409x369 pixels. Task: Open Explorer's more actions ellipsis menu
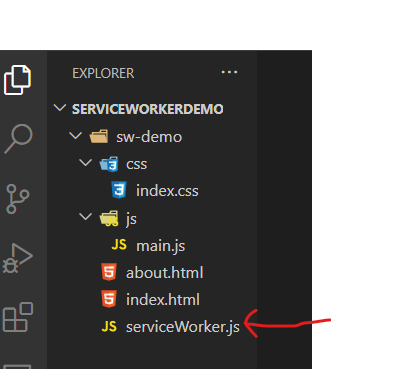(229, 72)
